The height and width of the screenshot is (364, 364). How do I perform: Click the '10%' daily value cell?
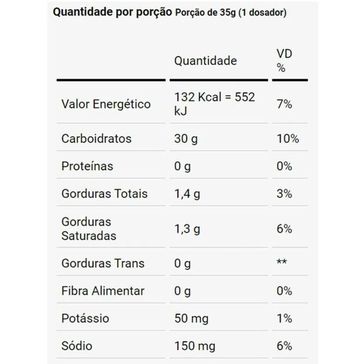pos(288,139)
